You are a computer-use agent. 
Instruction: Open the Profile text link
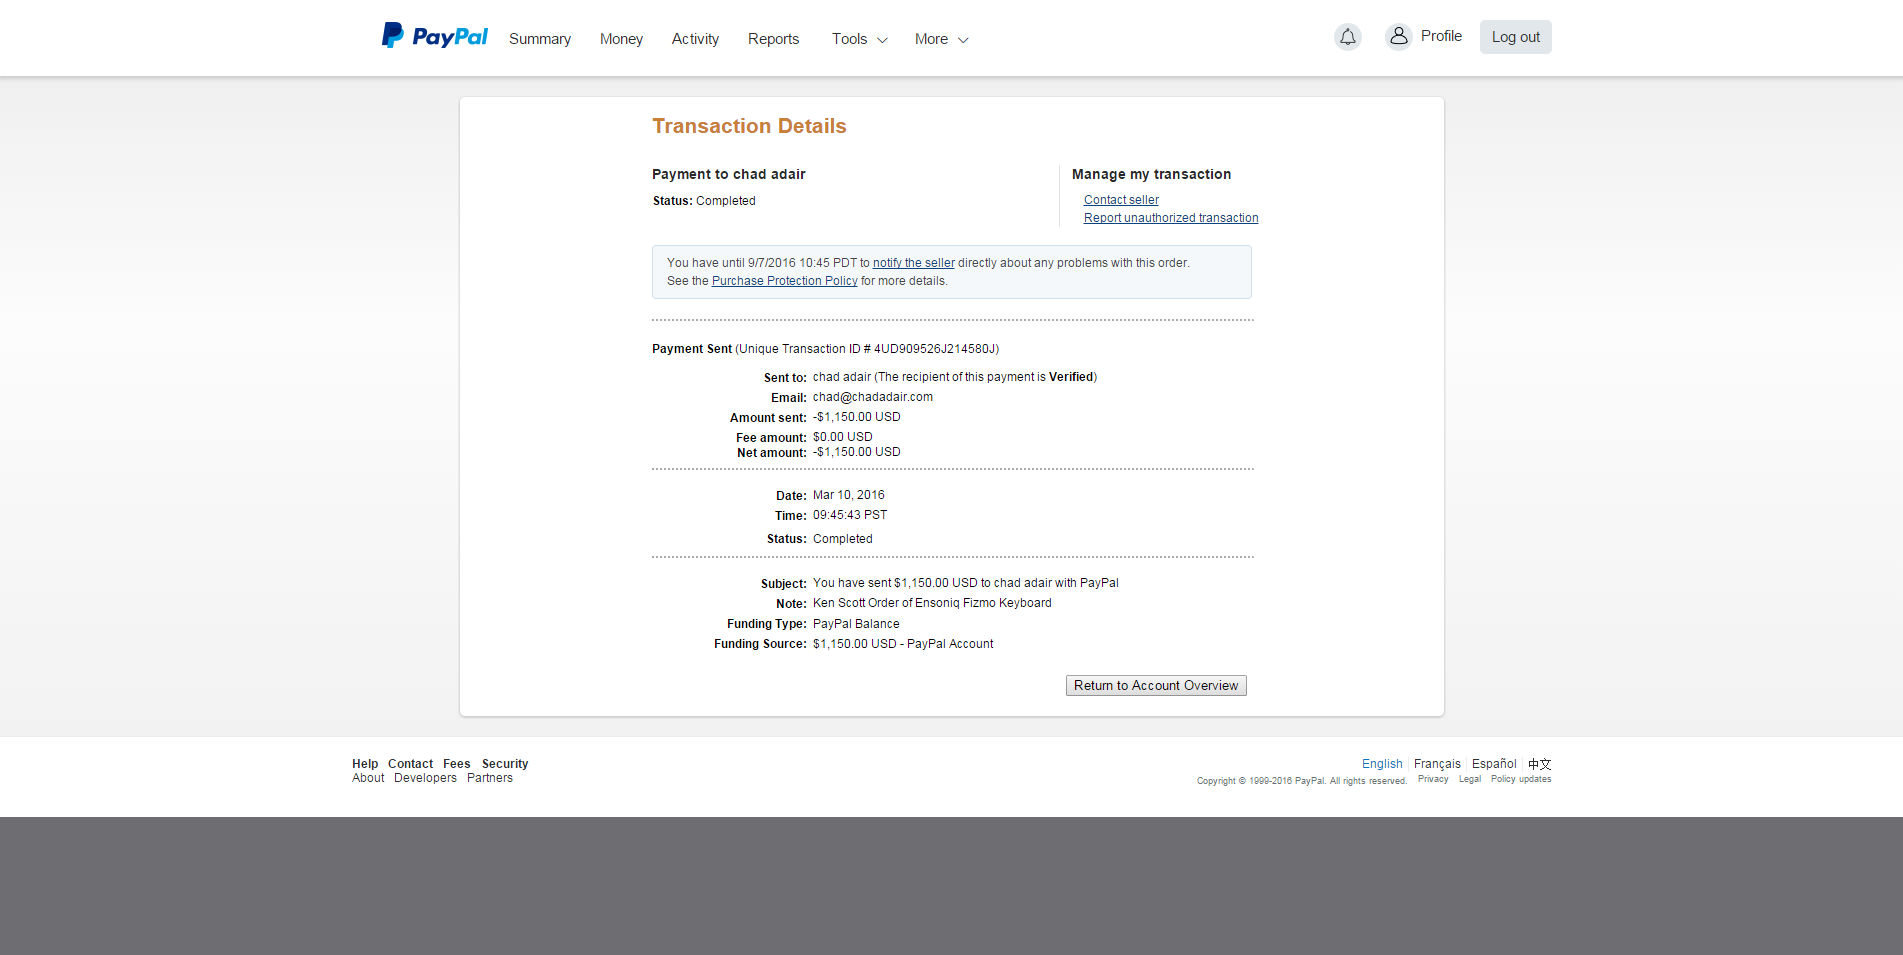coord(1441,36)
